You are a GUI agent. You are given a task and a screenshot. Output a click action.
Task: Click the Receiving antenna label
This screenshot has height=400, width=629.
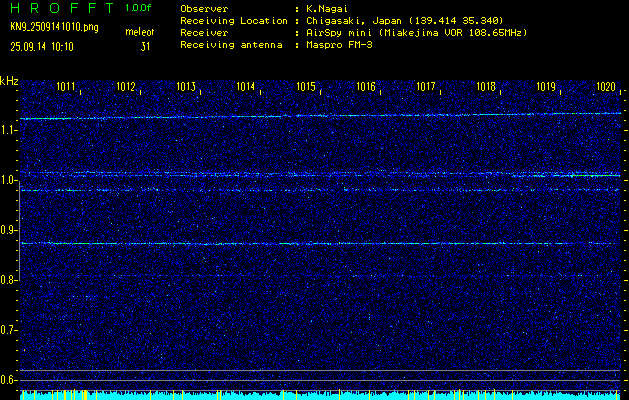click(231, 45)
